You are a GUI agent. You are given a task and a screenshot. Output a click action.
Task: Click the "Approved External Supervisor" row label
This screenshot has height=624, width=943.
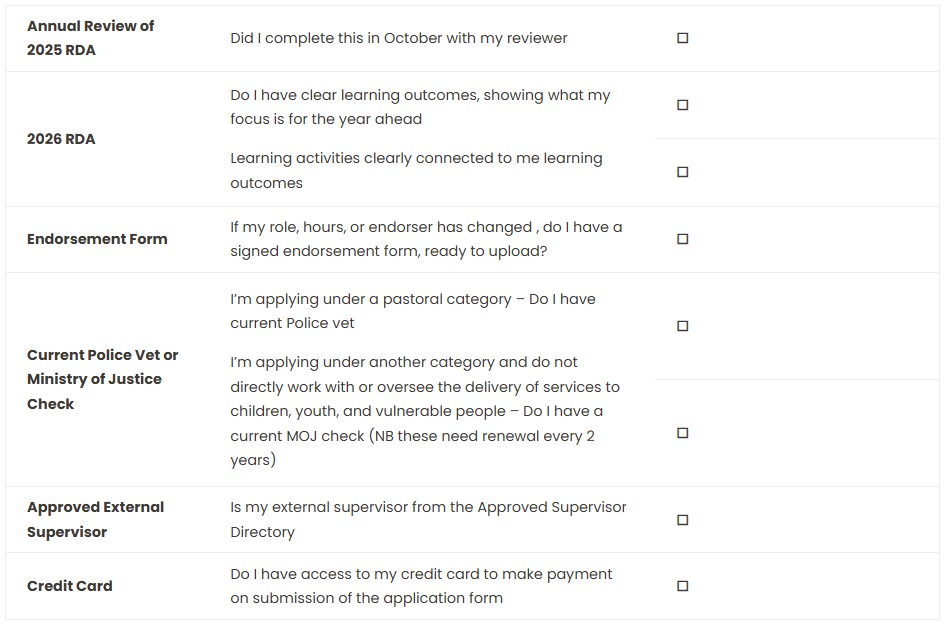point(95,519)
